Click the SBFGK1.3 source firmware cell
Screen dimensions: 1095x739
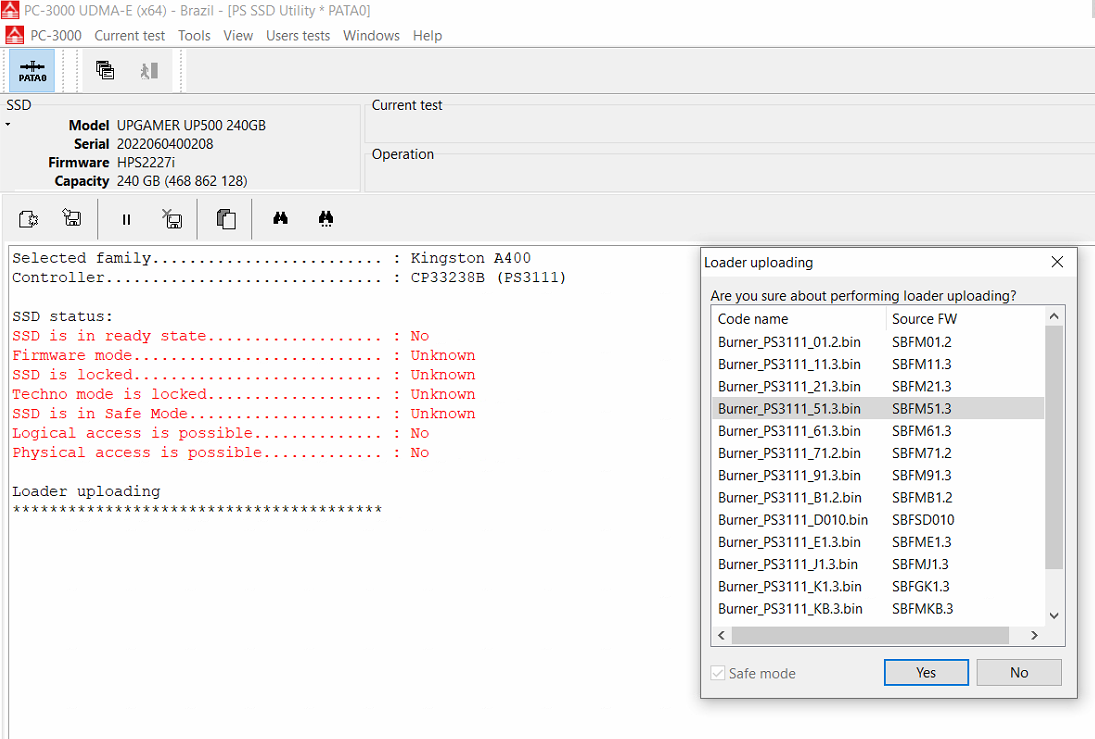[x=920, y=587]
